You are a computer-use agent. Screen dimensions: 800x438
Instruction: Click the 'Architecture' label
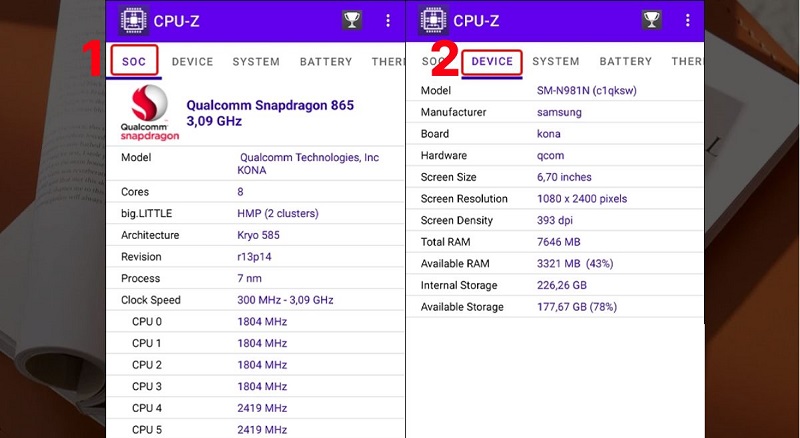pos(150,235)
